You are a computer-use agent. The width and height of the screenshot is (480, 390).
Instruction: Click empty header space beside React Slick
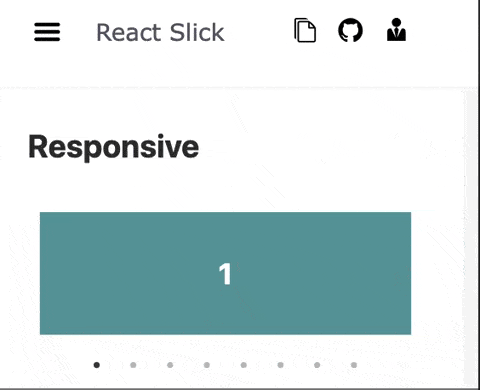coord(258,32)
